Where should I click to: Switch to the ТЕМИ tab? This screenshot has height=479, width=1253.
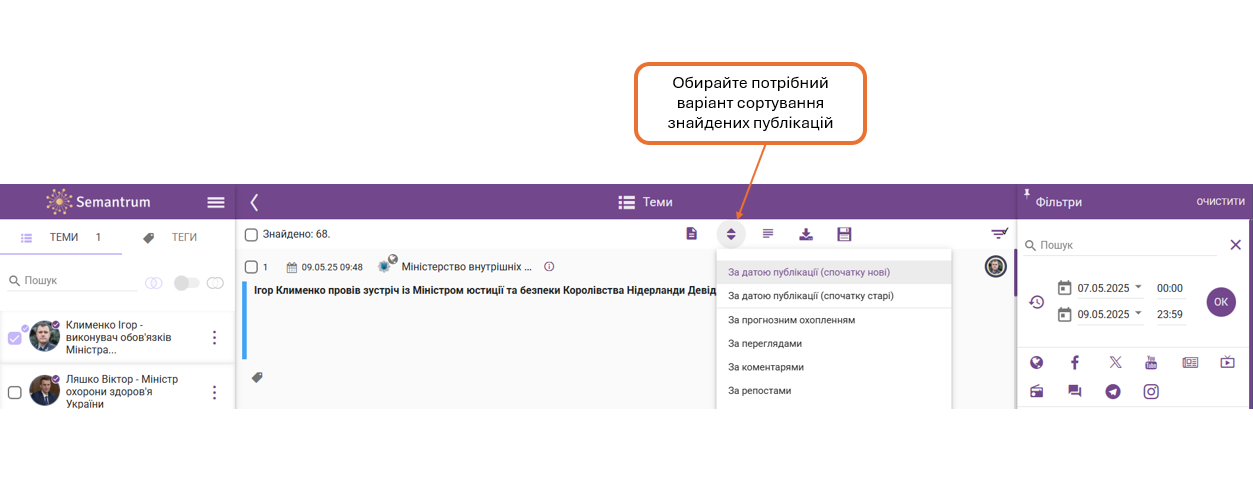61,238
